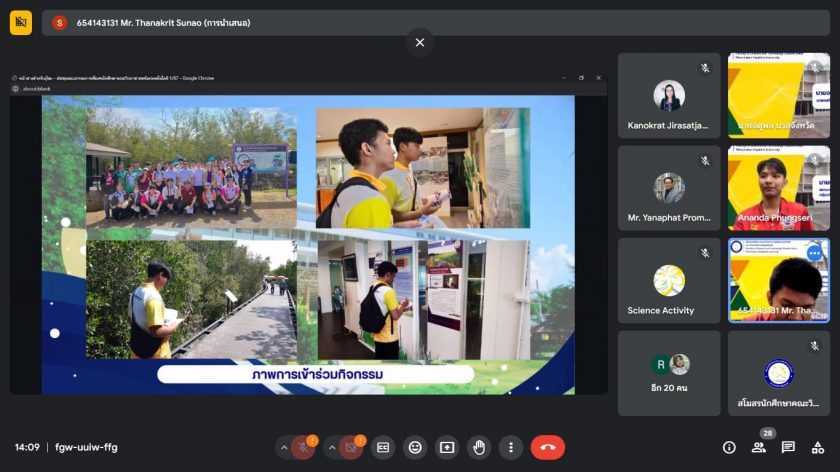Open meeting details info icon
840x472 pixels.
click(x=729, y=447)
